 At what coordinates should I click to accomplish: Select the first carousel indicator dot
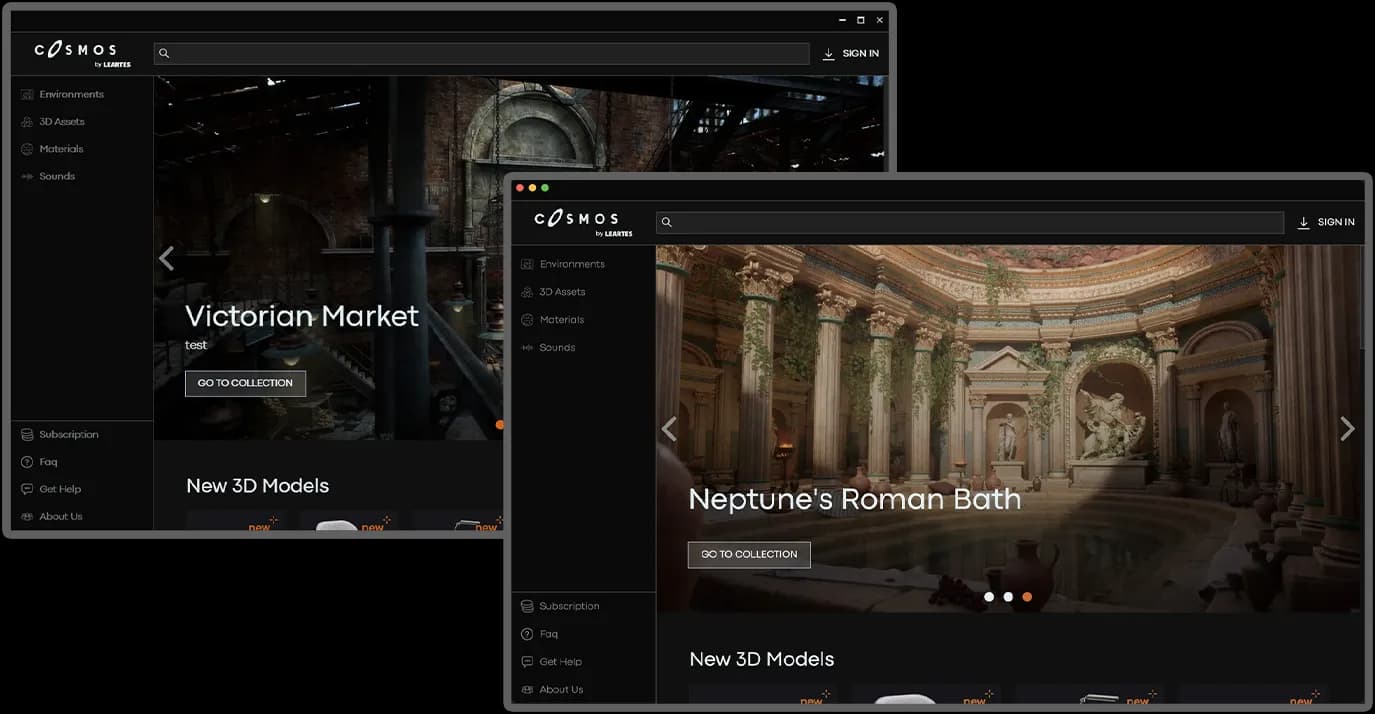[989, 596]
